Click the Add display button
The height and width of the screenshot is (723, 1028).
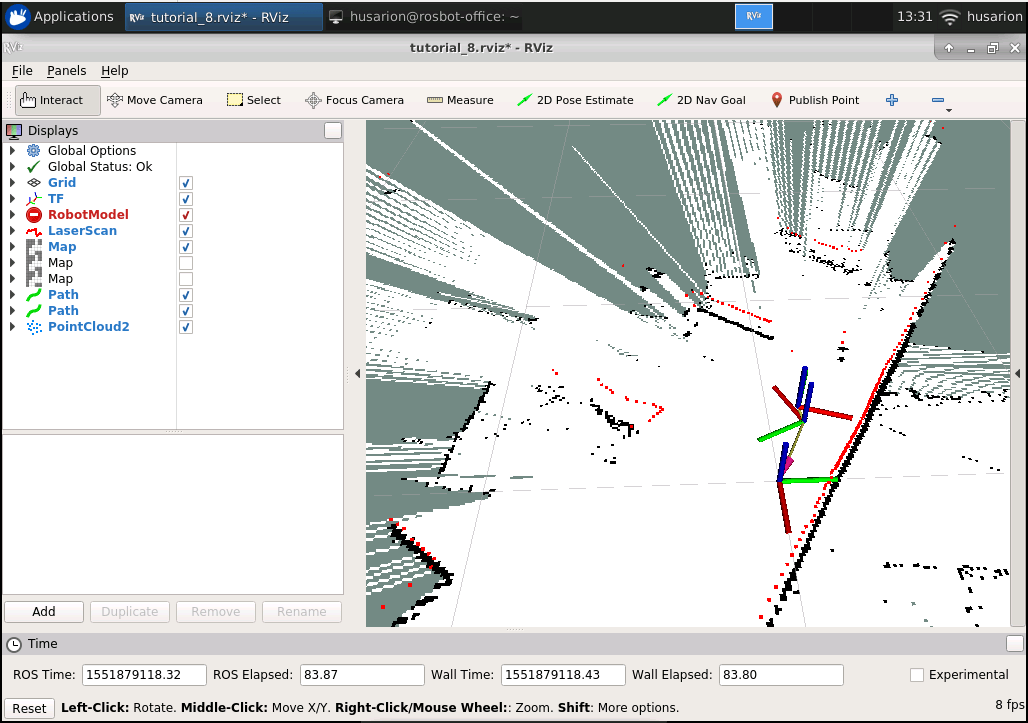[44, 612]
